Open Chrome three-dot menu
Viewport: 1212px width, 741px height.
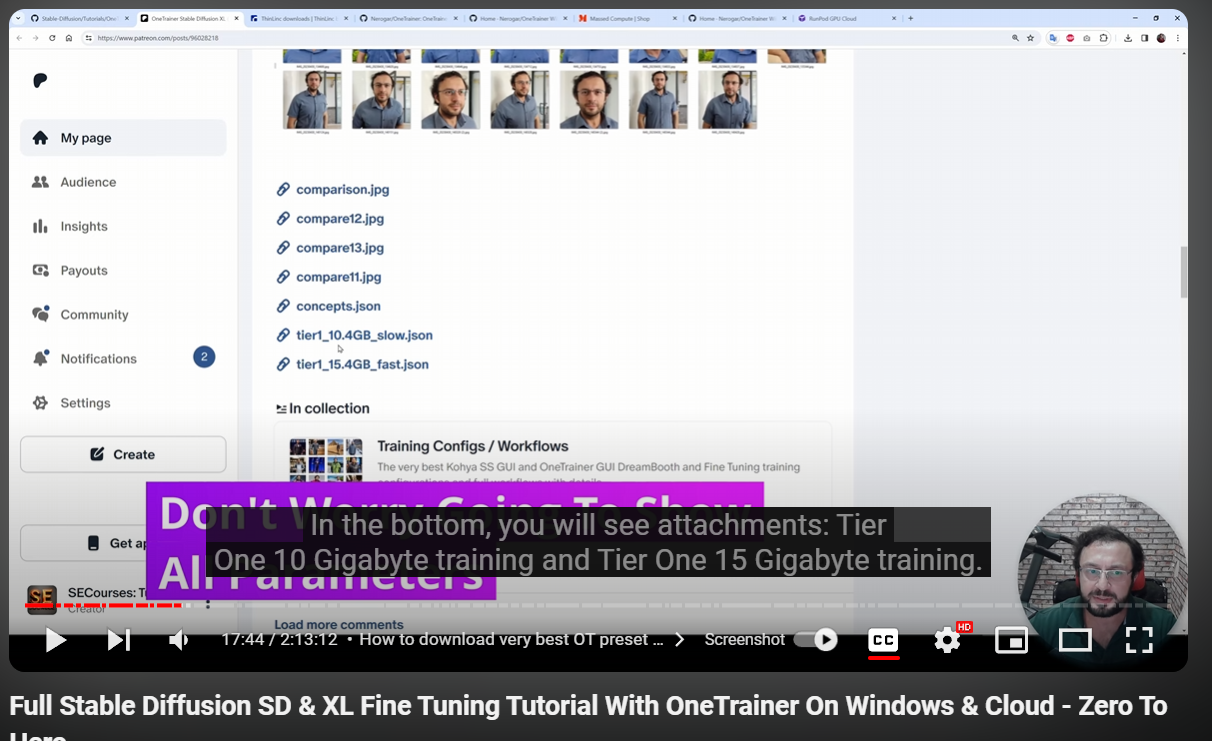(1177, 38)
